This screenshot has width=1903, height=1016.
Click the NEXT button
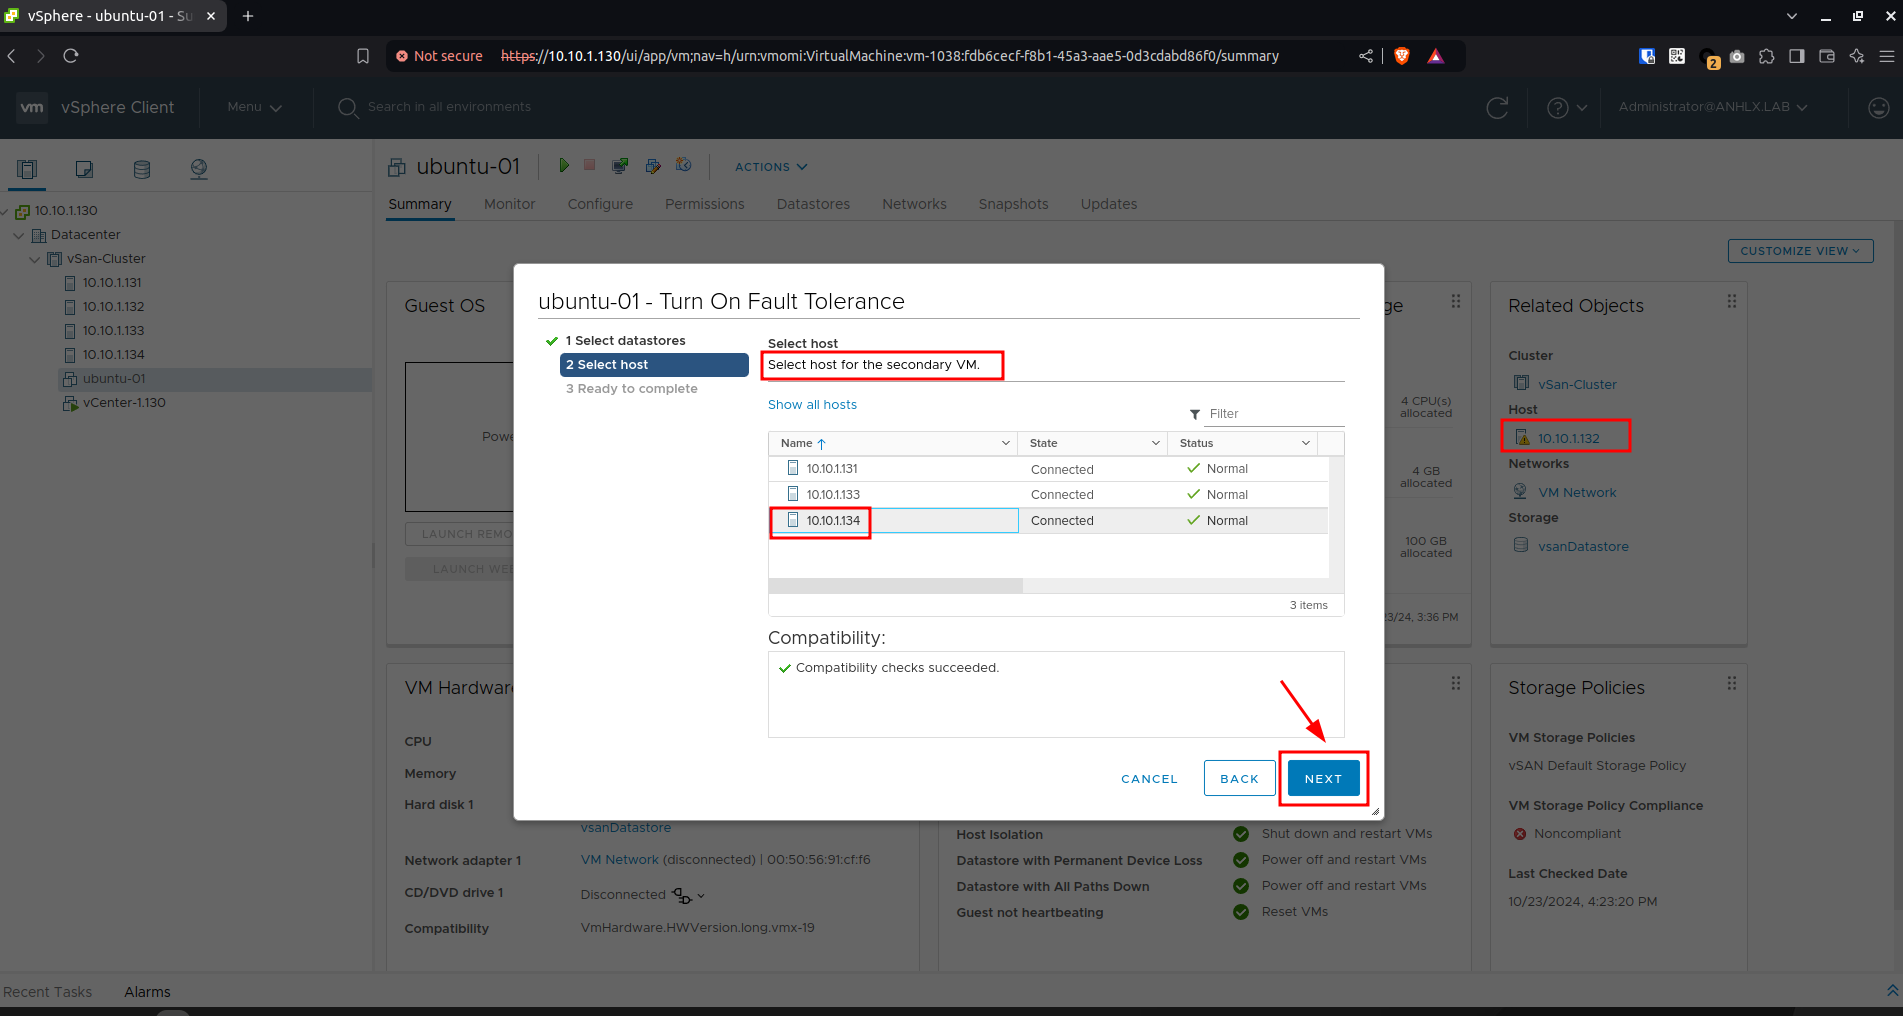tap(1322, 779)
